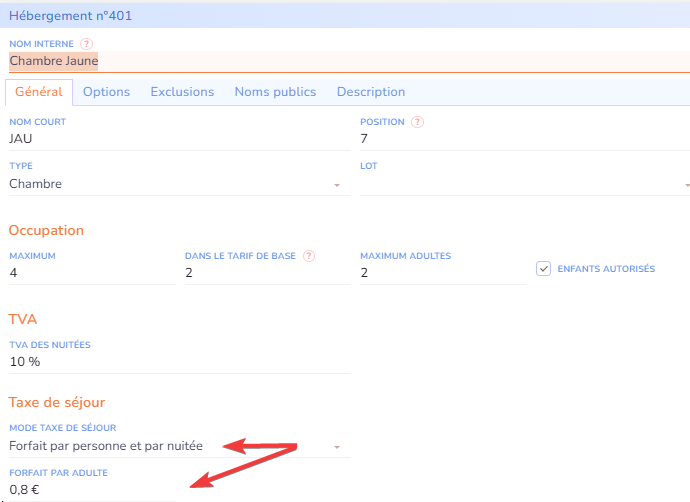Switch to the Général tab
This screenshot has width=690, height=502.
pos(39,92)
